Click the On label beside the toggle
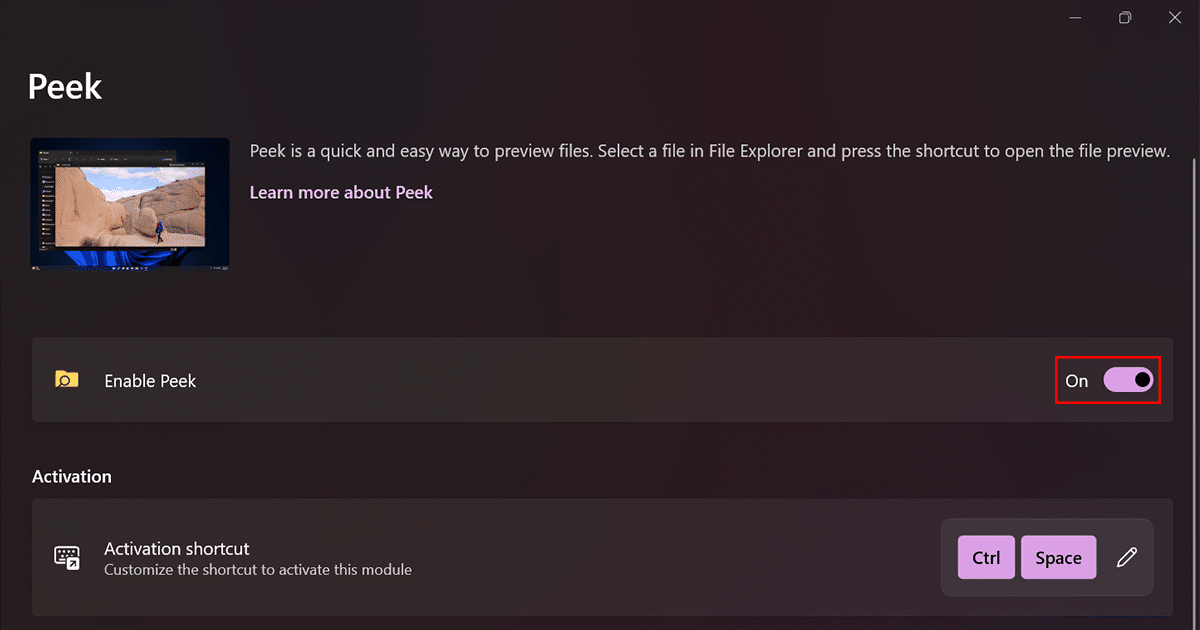The height and width of the screenshot is (630, 1200). click(x=1077, y=381)
